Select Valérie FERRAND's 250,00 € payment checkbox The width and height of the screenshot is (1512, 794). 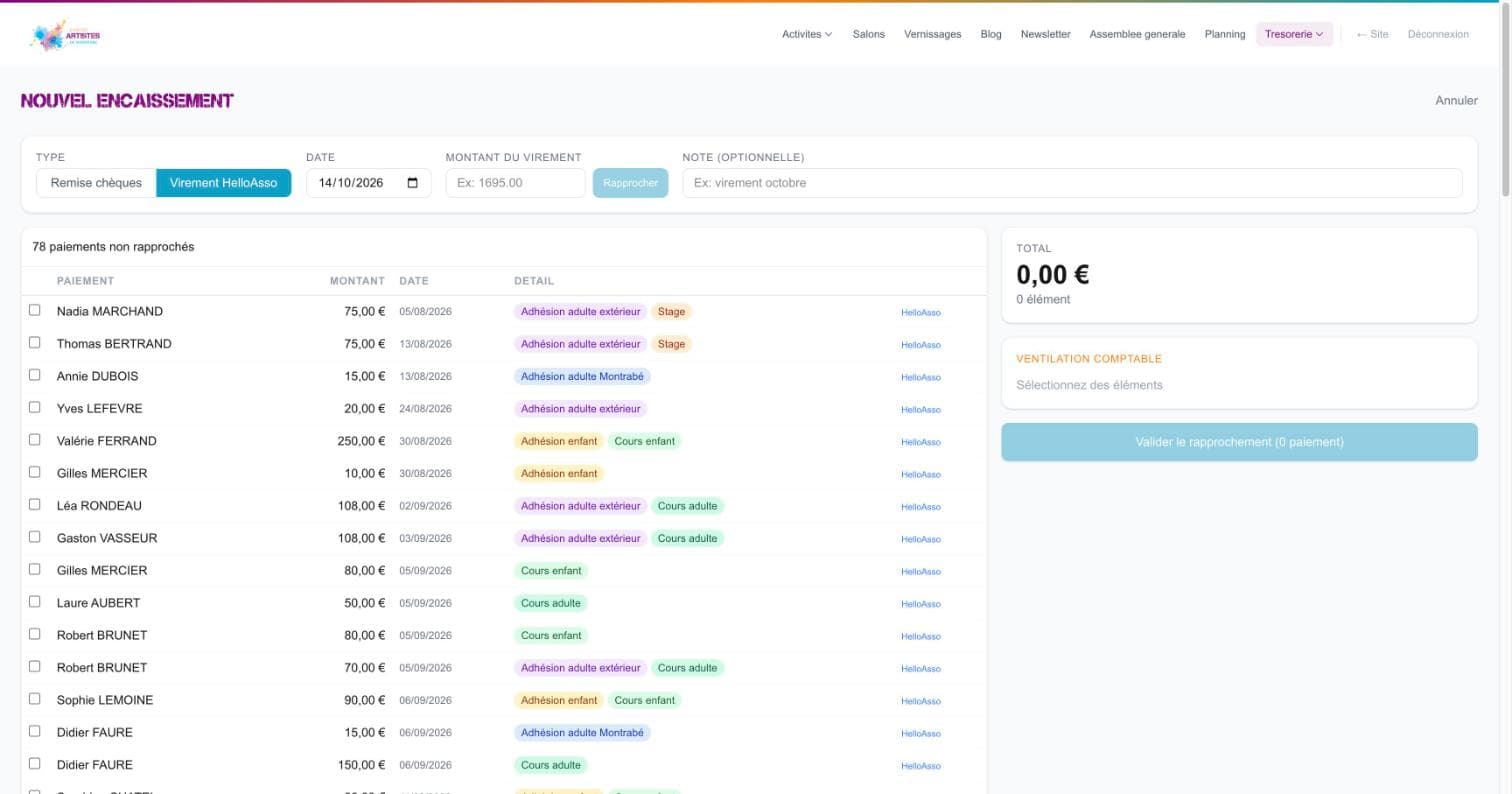point(35,439)
